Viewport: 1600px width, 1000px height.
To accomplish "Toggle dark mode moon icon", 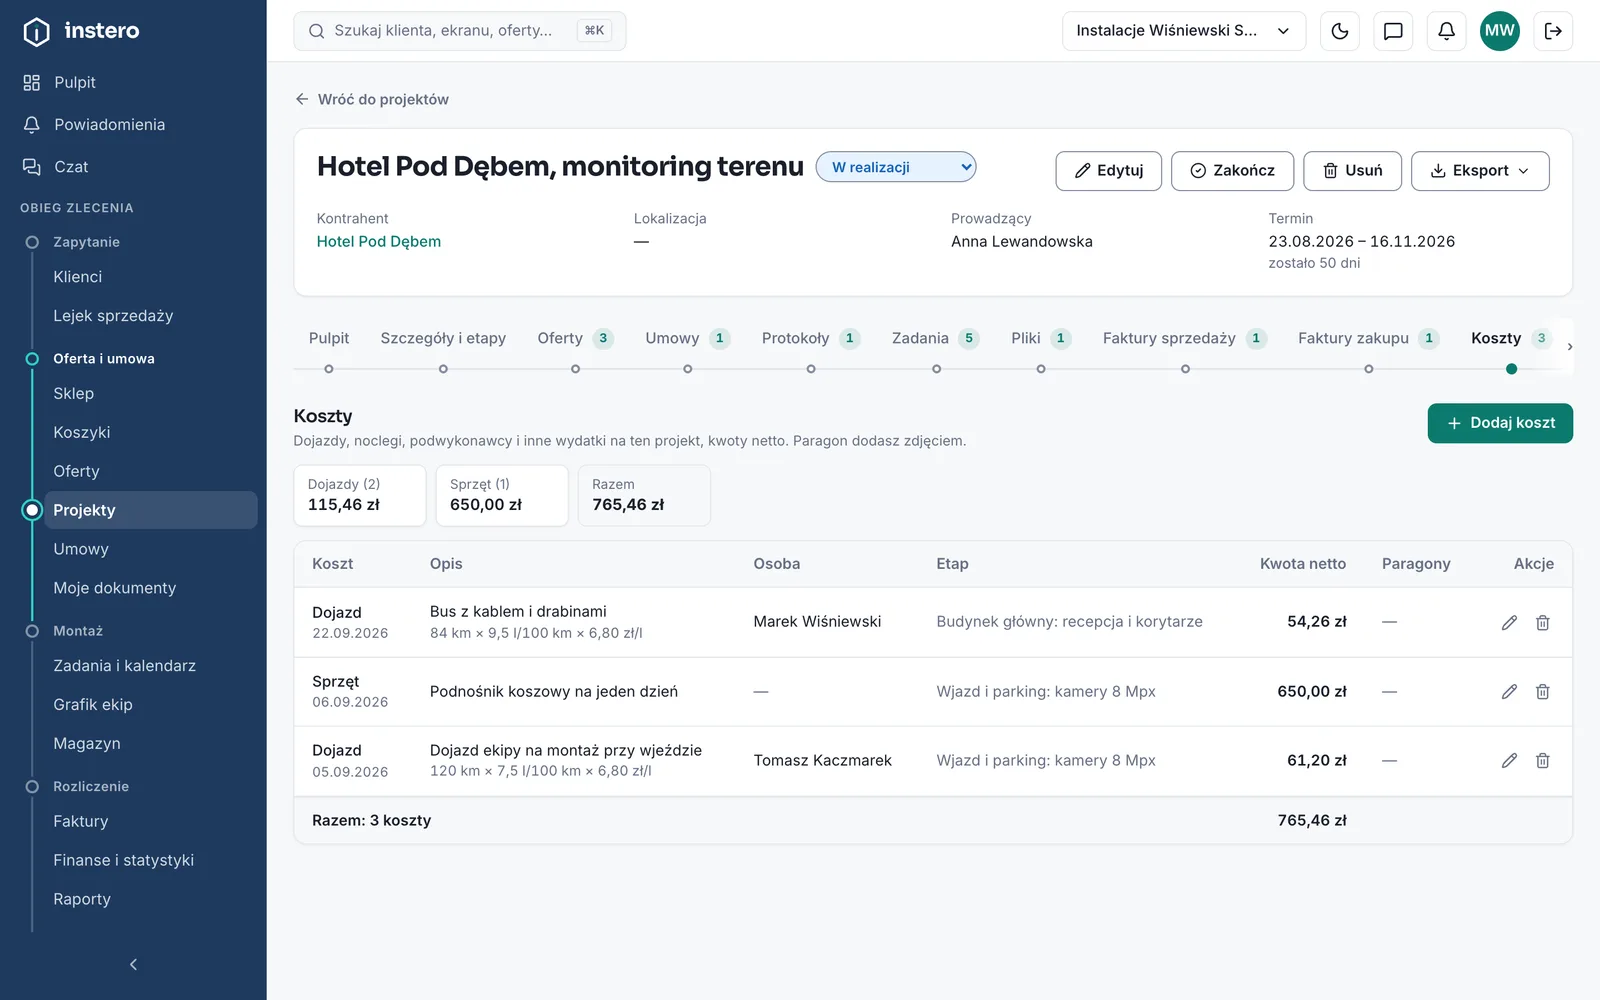I will click(1340, 31).
